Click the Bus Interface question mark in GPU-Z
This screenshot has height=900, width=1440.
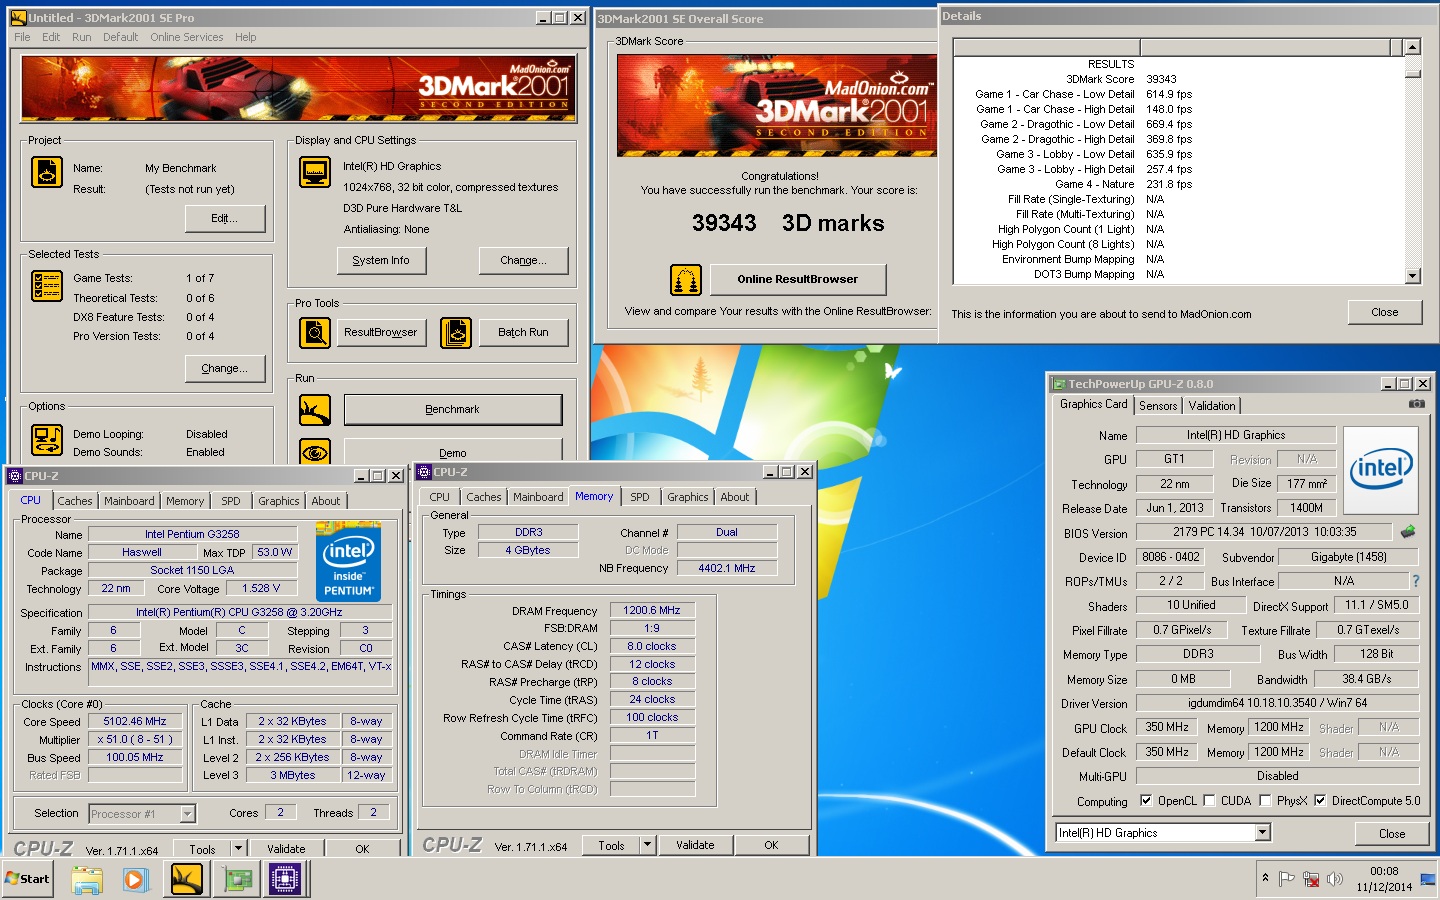click(x=1415, y=581)
